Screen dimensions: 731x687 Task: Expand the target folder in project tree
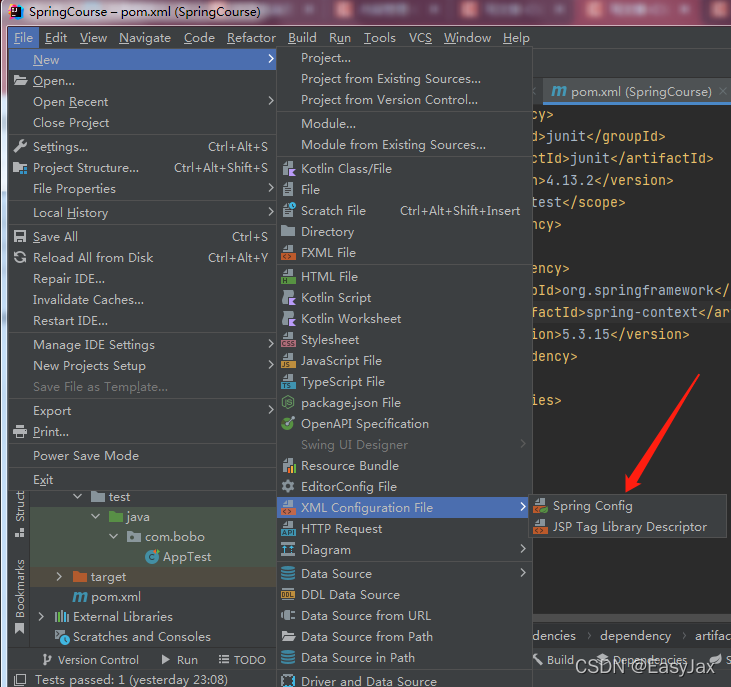tap(59, 577)
